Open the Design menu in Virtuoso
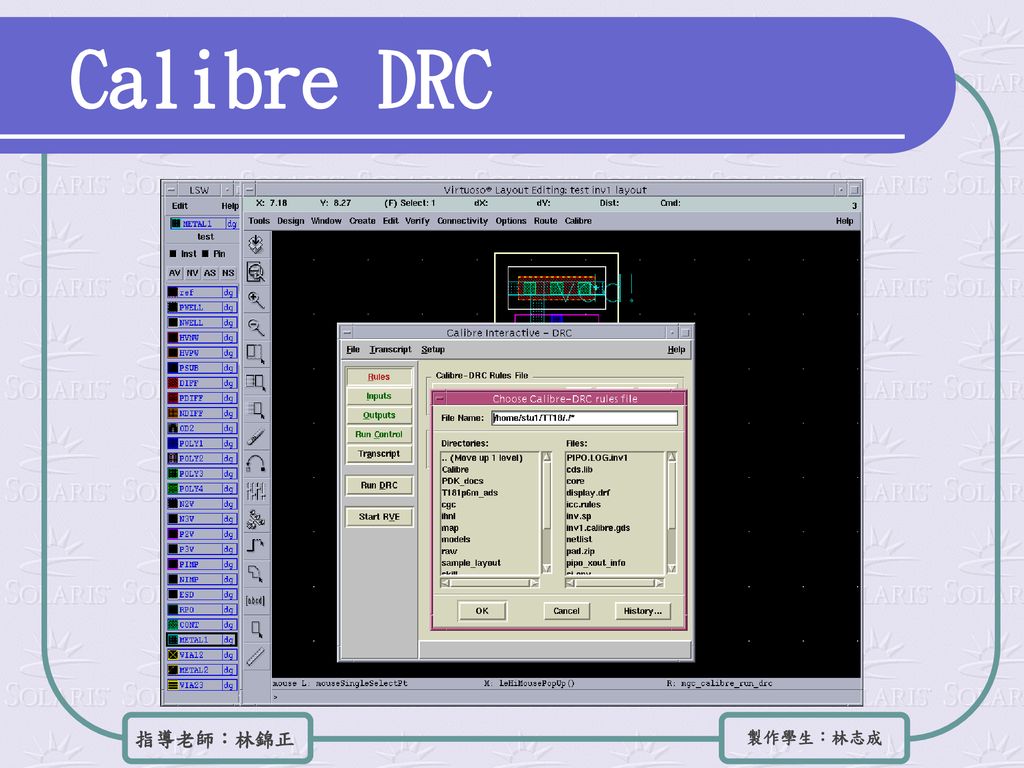The height and width of the screenshot is (768, 1024). tap(291, 221)
